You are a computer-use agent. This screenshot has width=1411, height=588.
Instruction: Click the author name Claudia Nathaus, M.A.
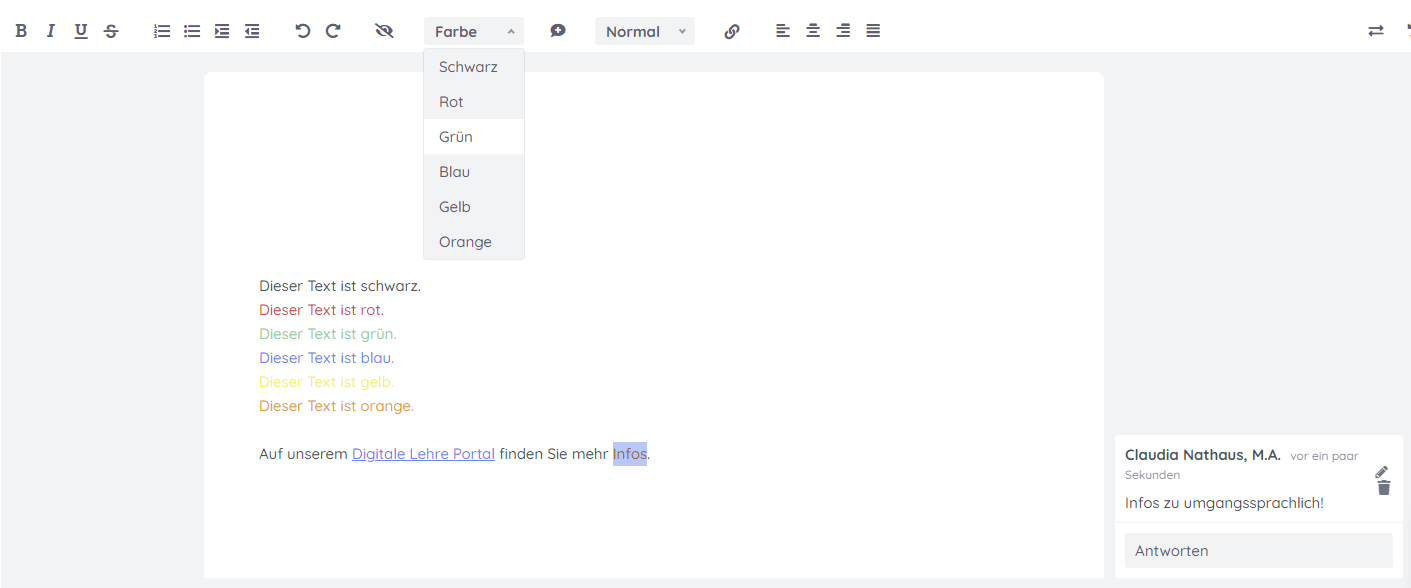pos(1203,455)
